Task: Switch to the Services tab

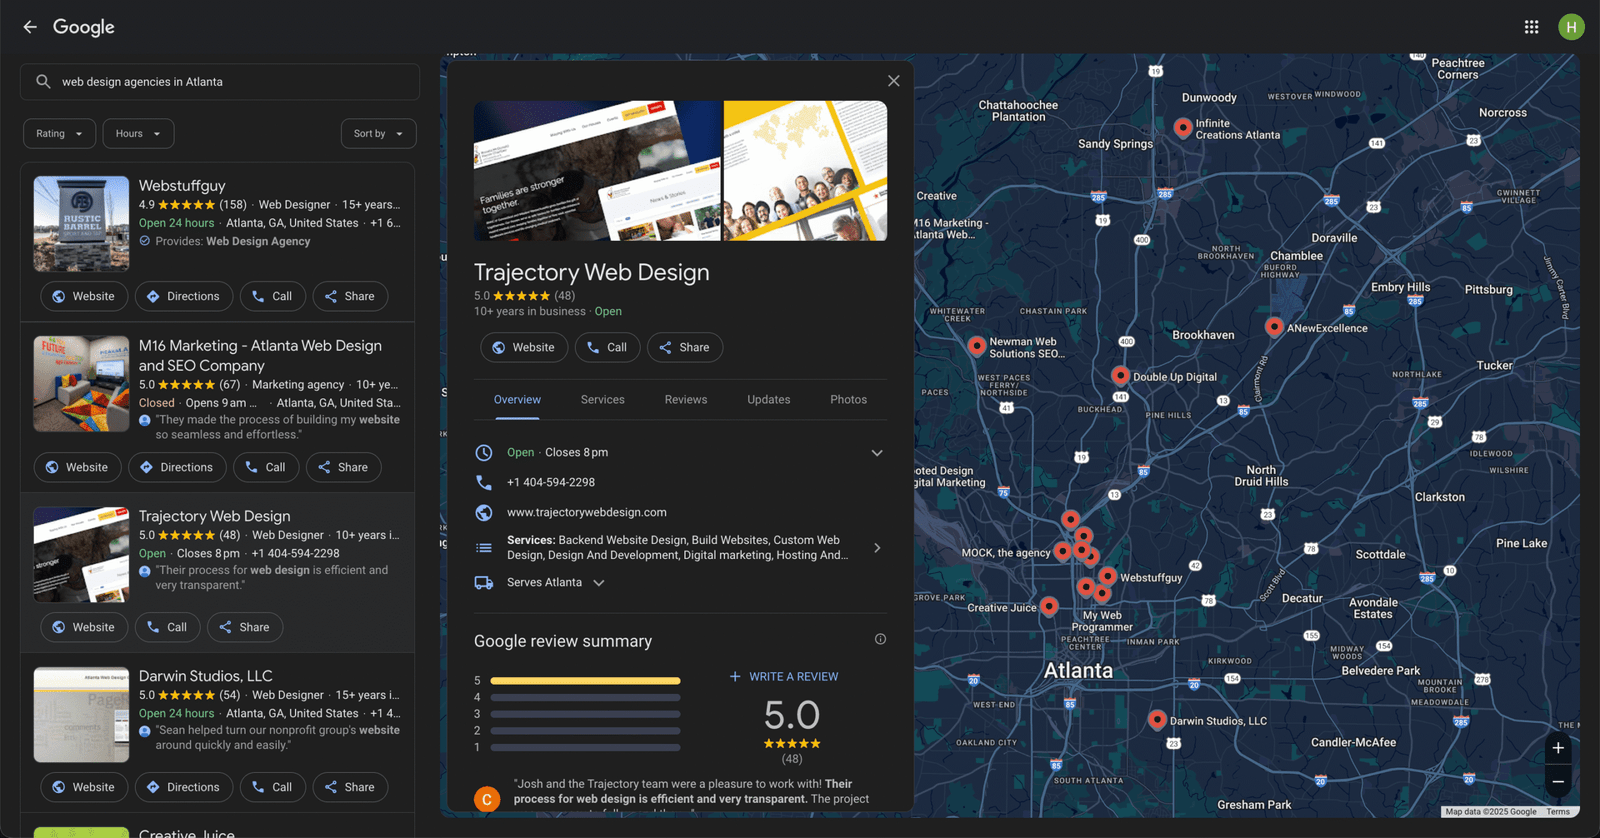Action: (603, 400)
